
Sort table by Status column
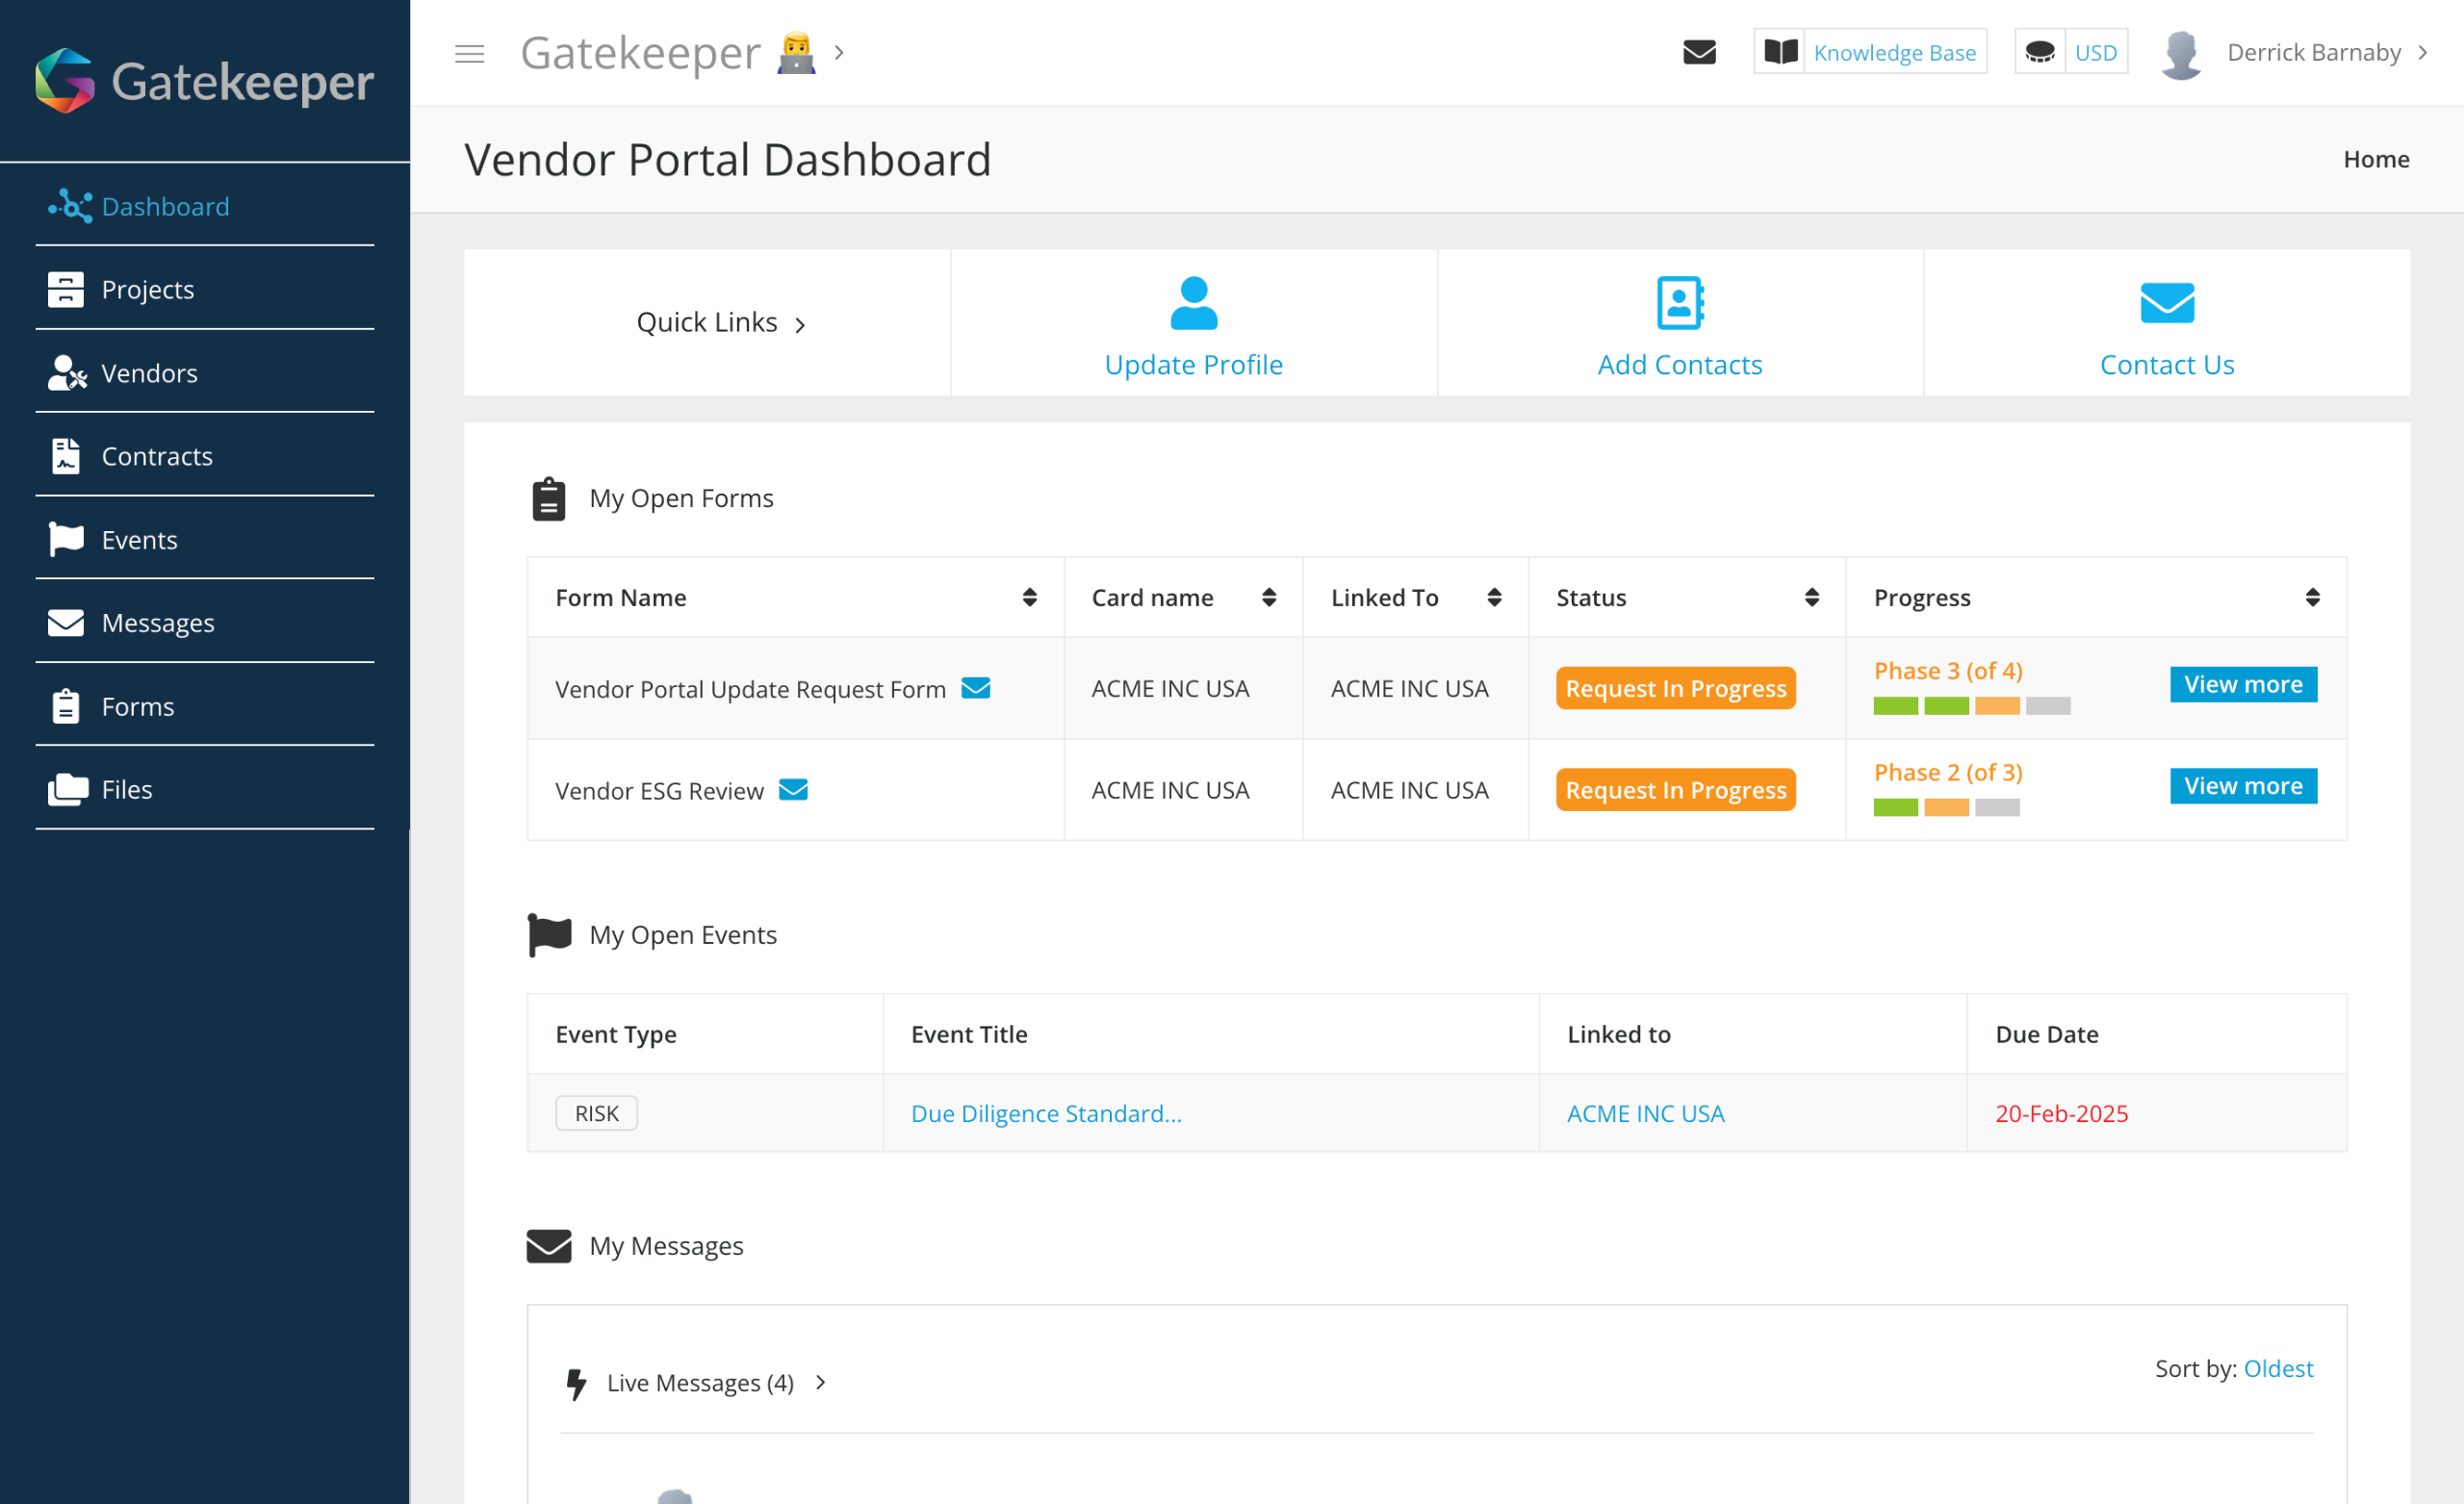point(1811,597)
